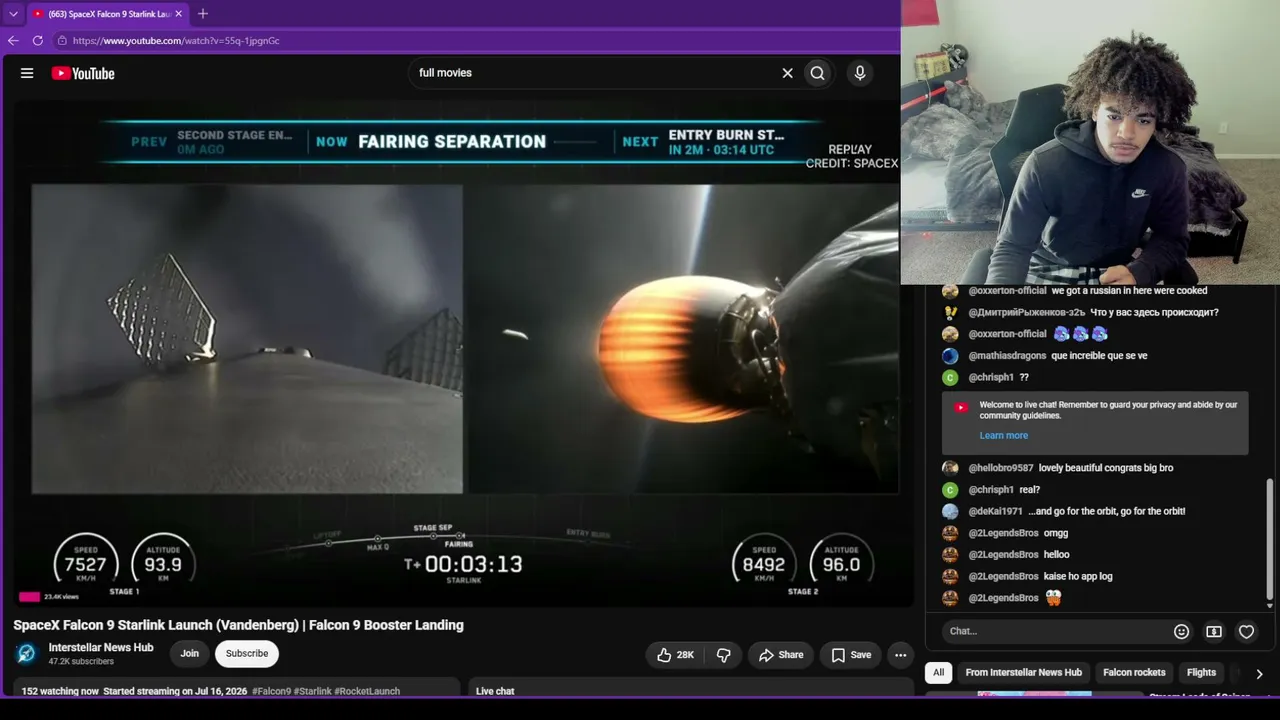Subscribe to Interstellar News Hub
The height and width of the screenshot is (720, 1280).
pos(247,654)
